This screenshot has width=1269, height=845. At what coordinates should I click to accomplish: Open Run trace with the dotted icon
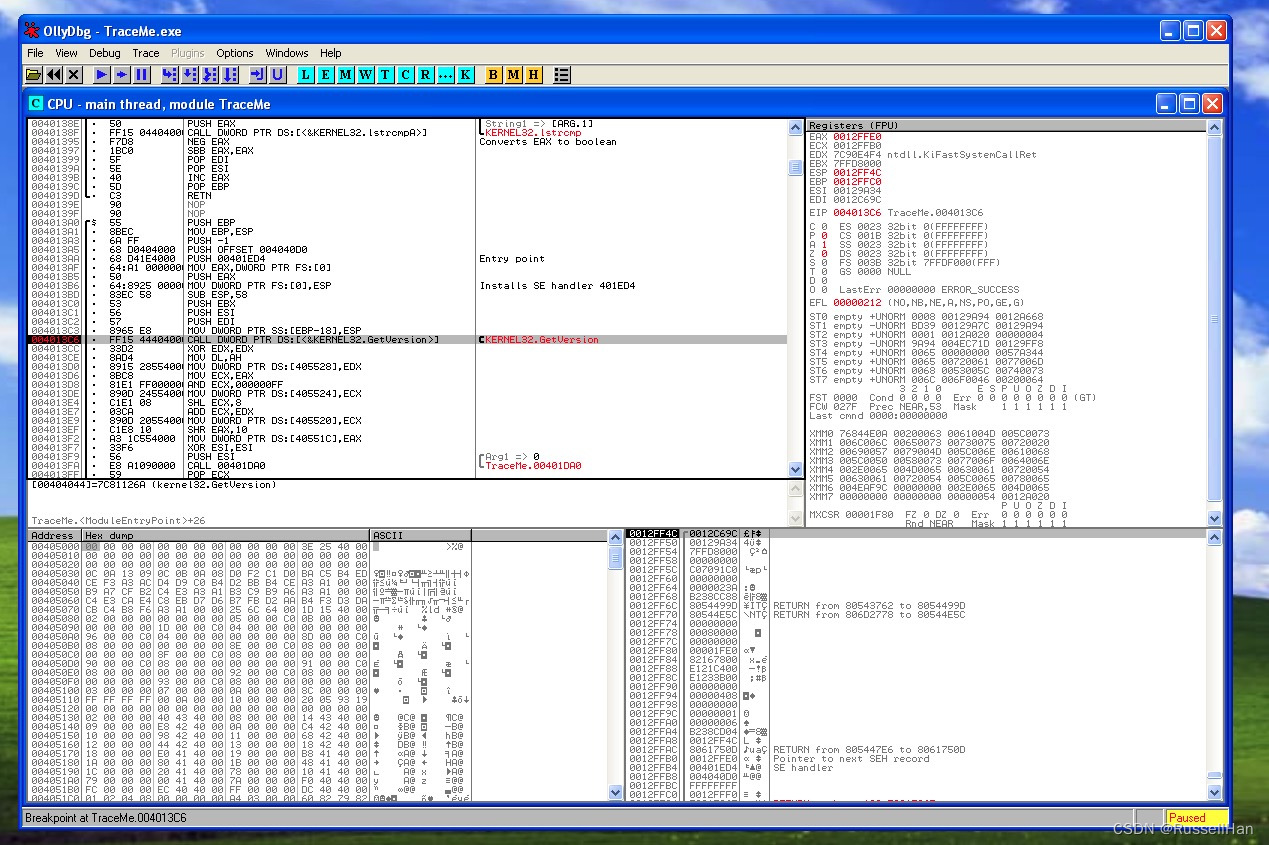[446, 75]
